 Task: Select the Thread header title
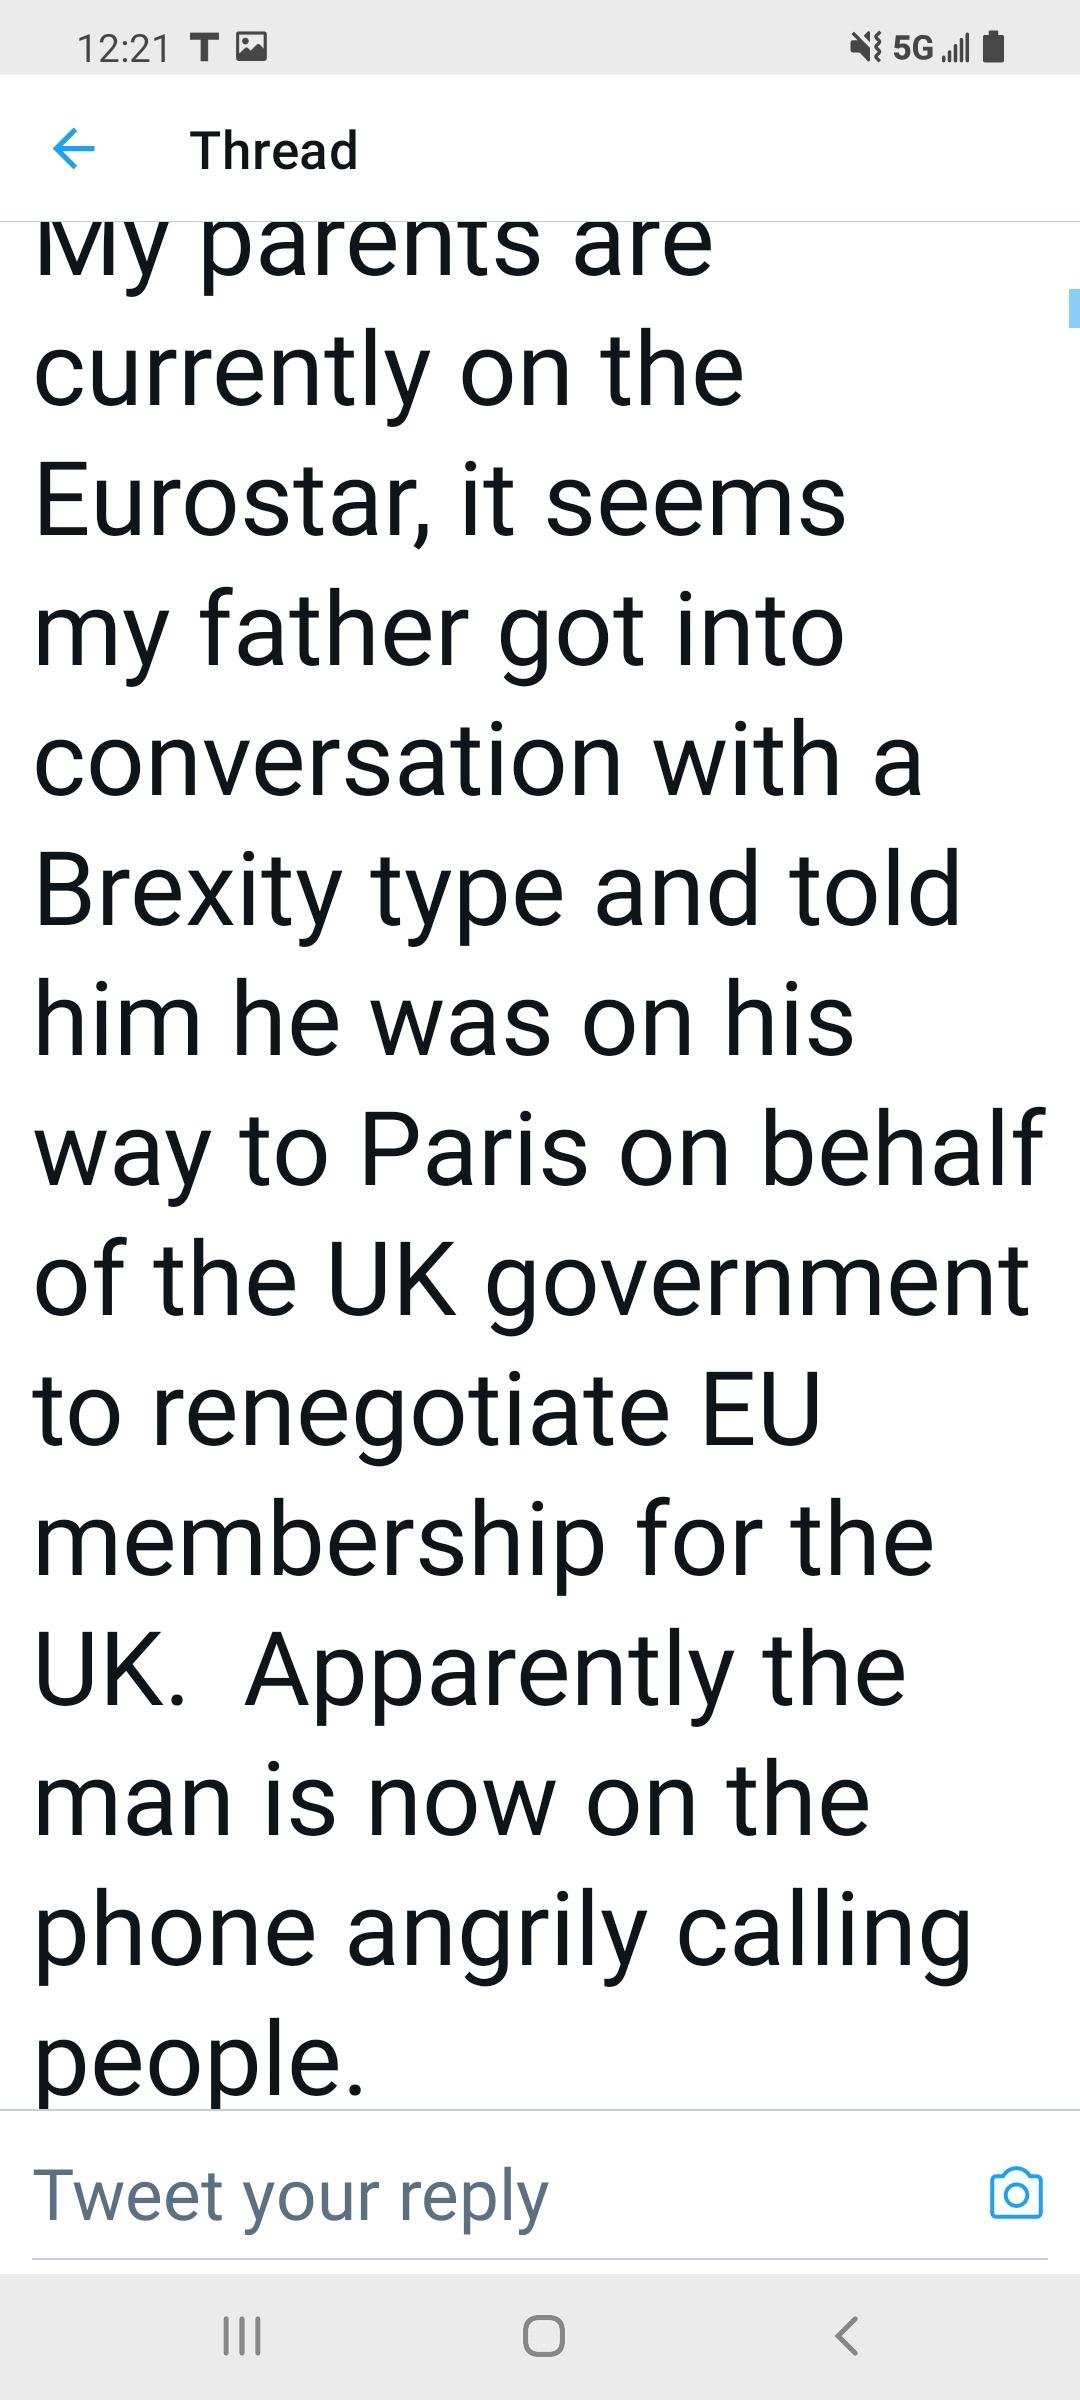click(273, 150)
